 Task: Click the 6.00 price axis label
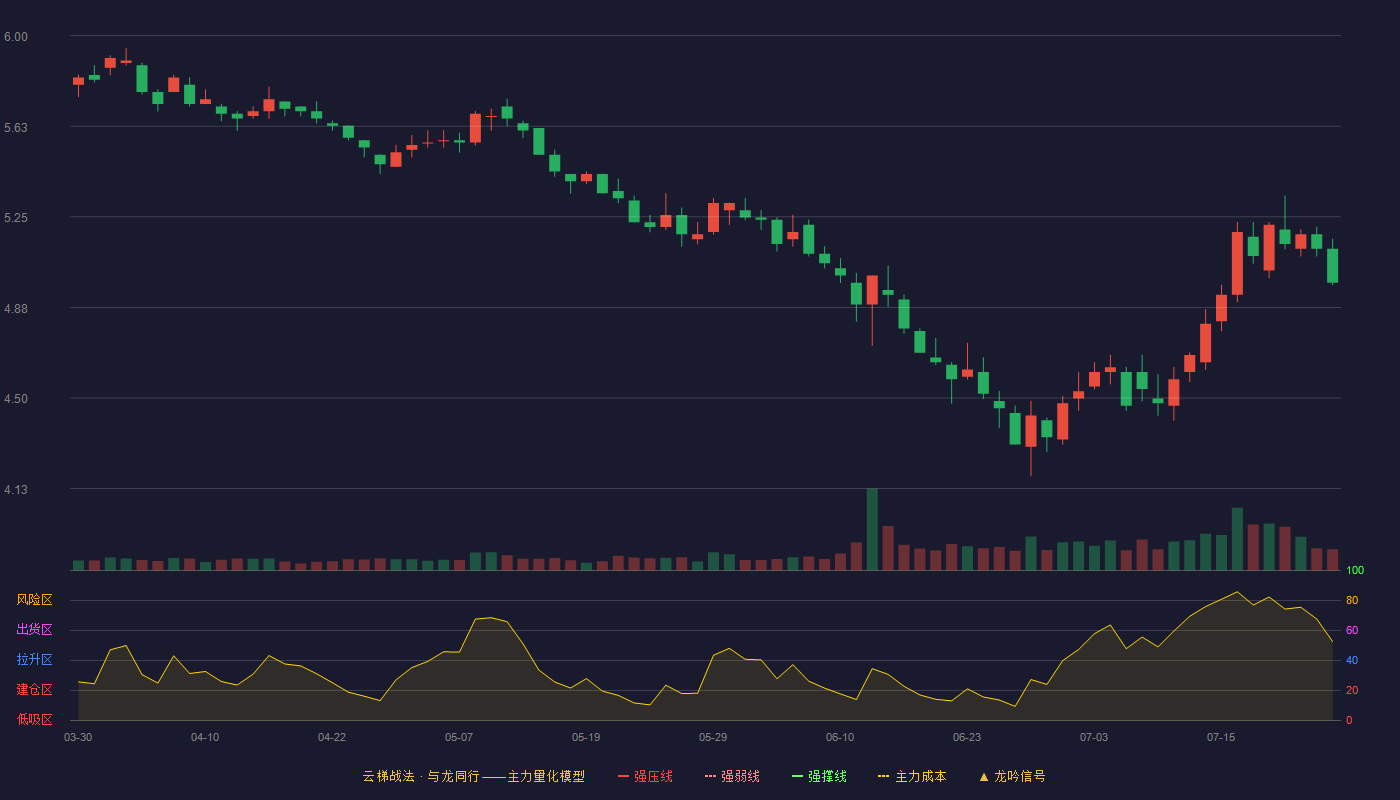coord(16,37)
